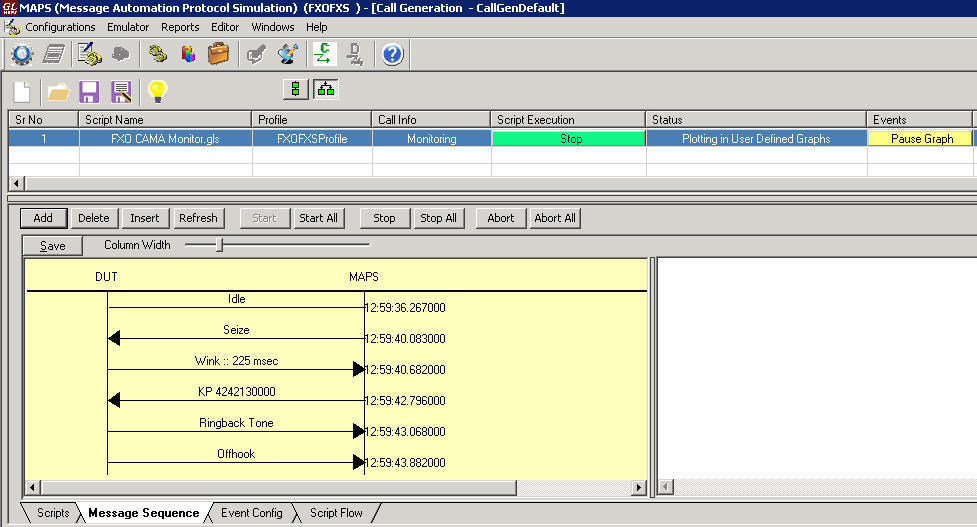
Task: Click the Offhook message label
Action: (236, 454)
